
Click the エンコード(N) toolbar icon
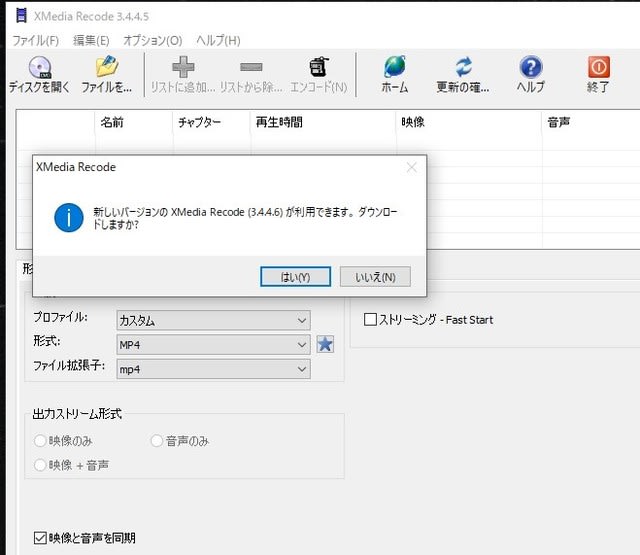tap(319, 67)
